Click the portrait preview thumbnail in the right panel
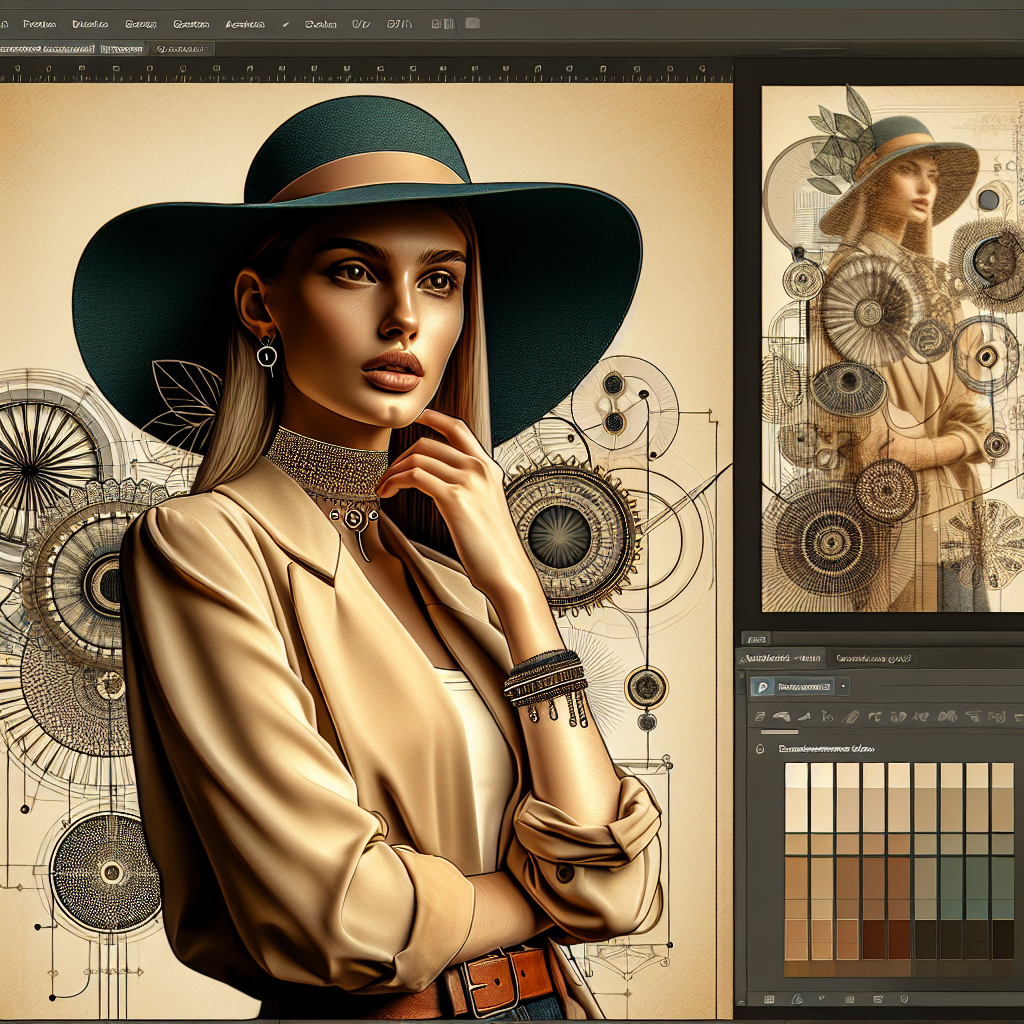1024x1024 pixels. tap(892, 348)
